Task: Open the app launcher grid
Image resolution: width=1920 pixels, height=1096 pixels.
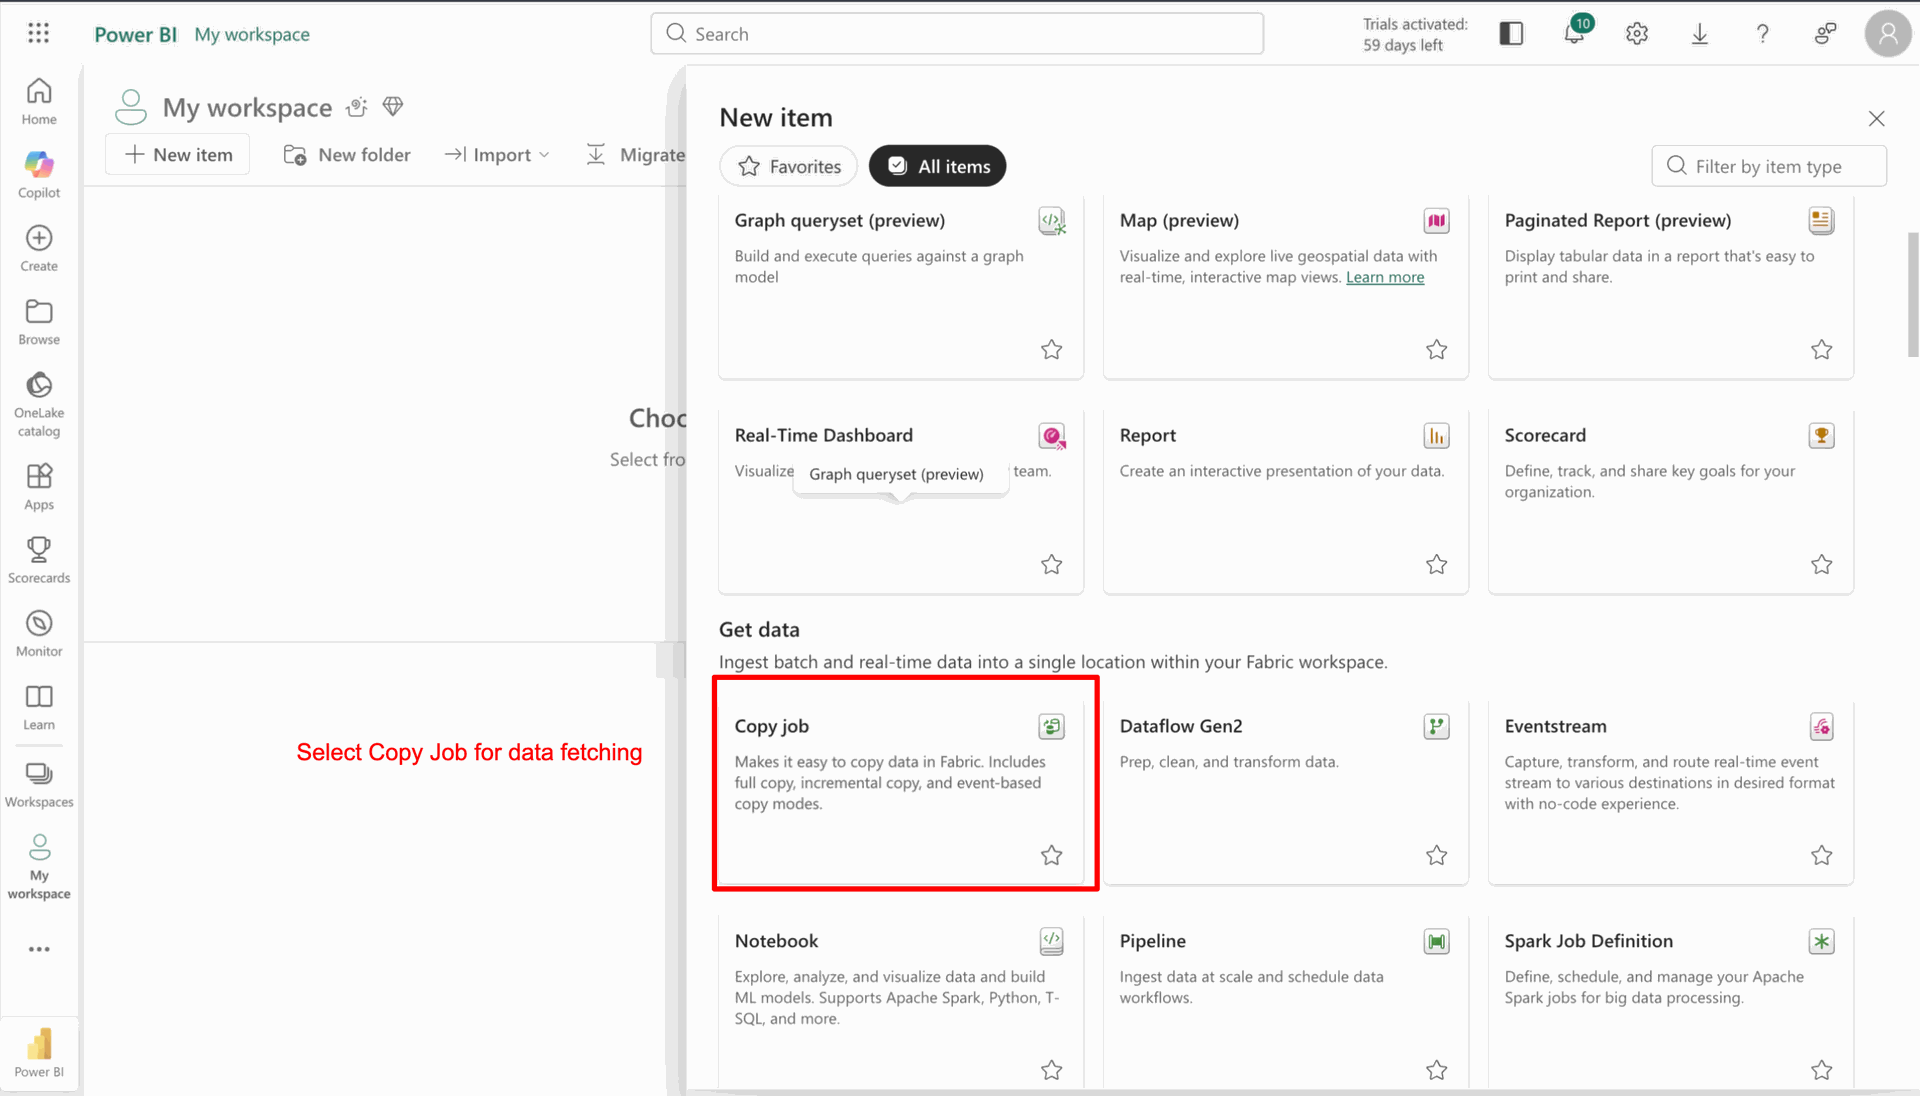Action: click(x=38, y=34)
